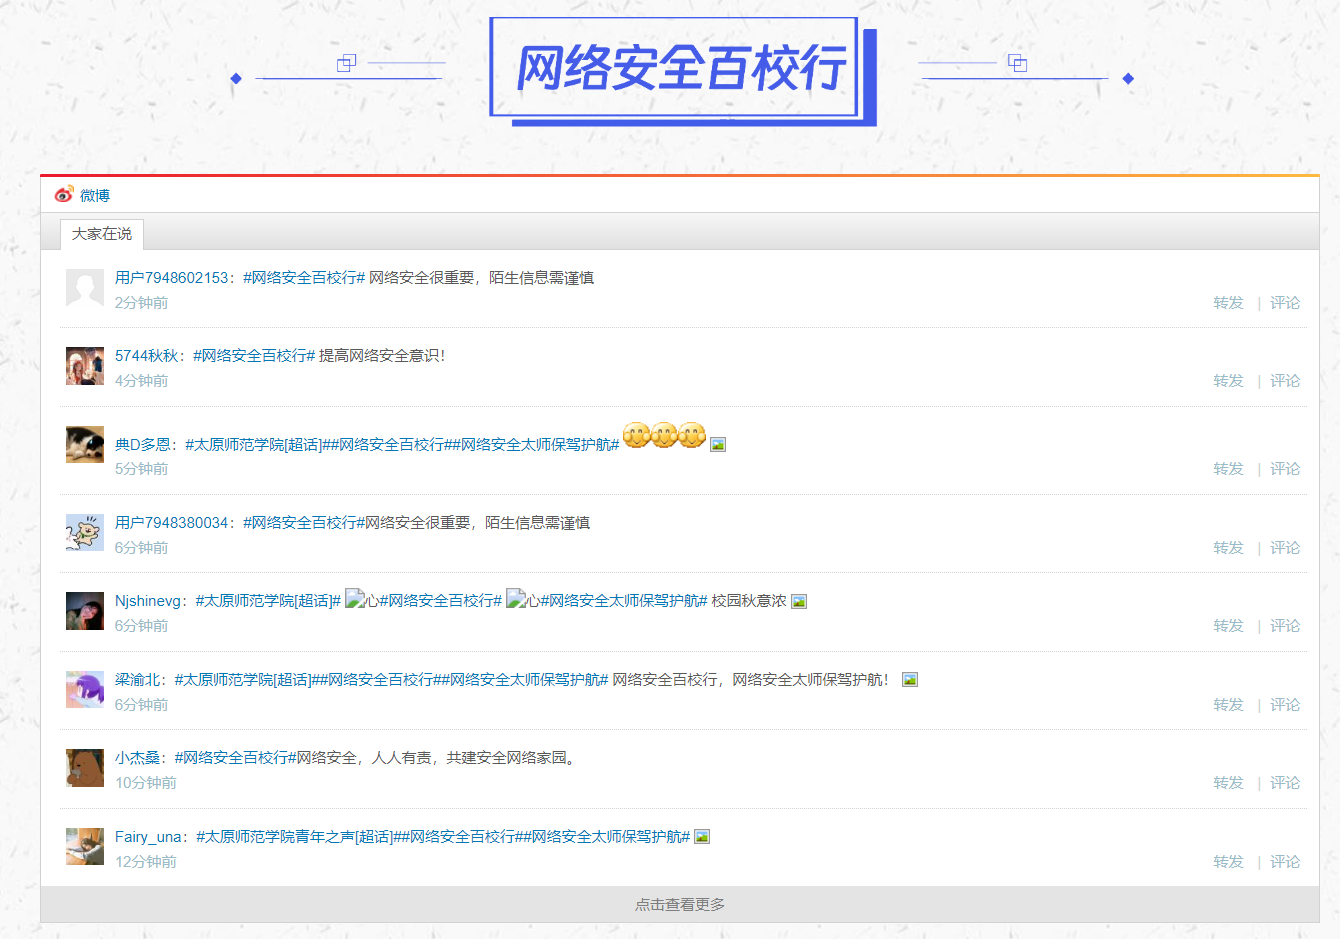Click the 网络安全百校行 title banner

point(680,69)
